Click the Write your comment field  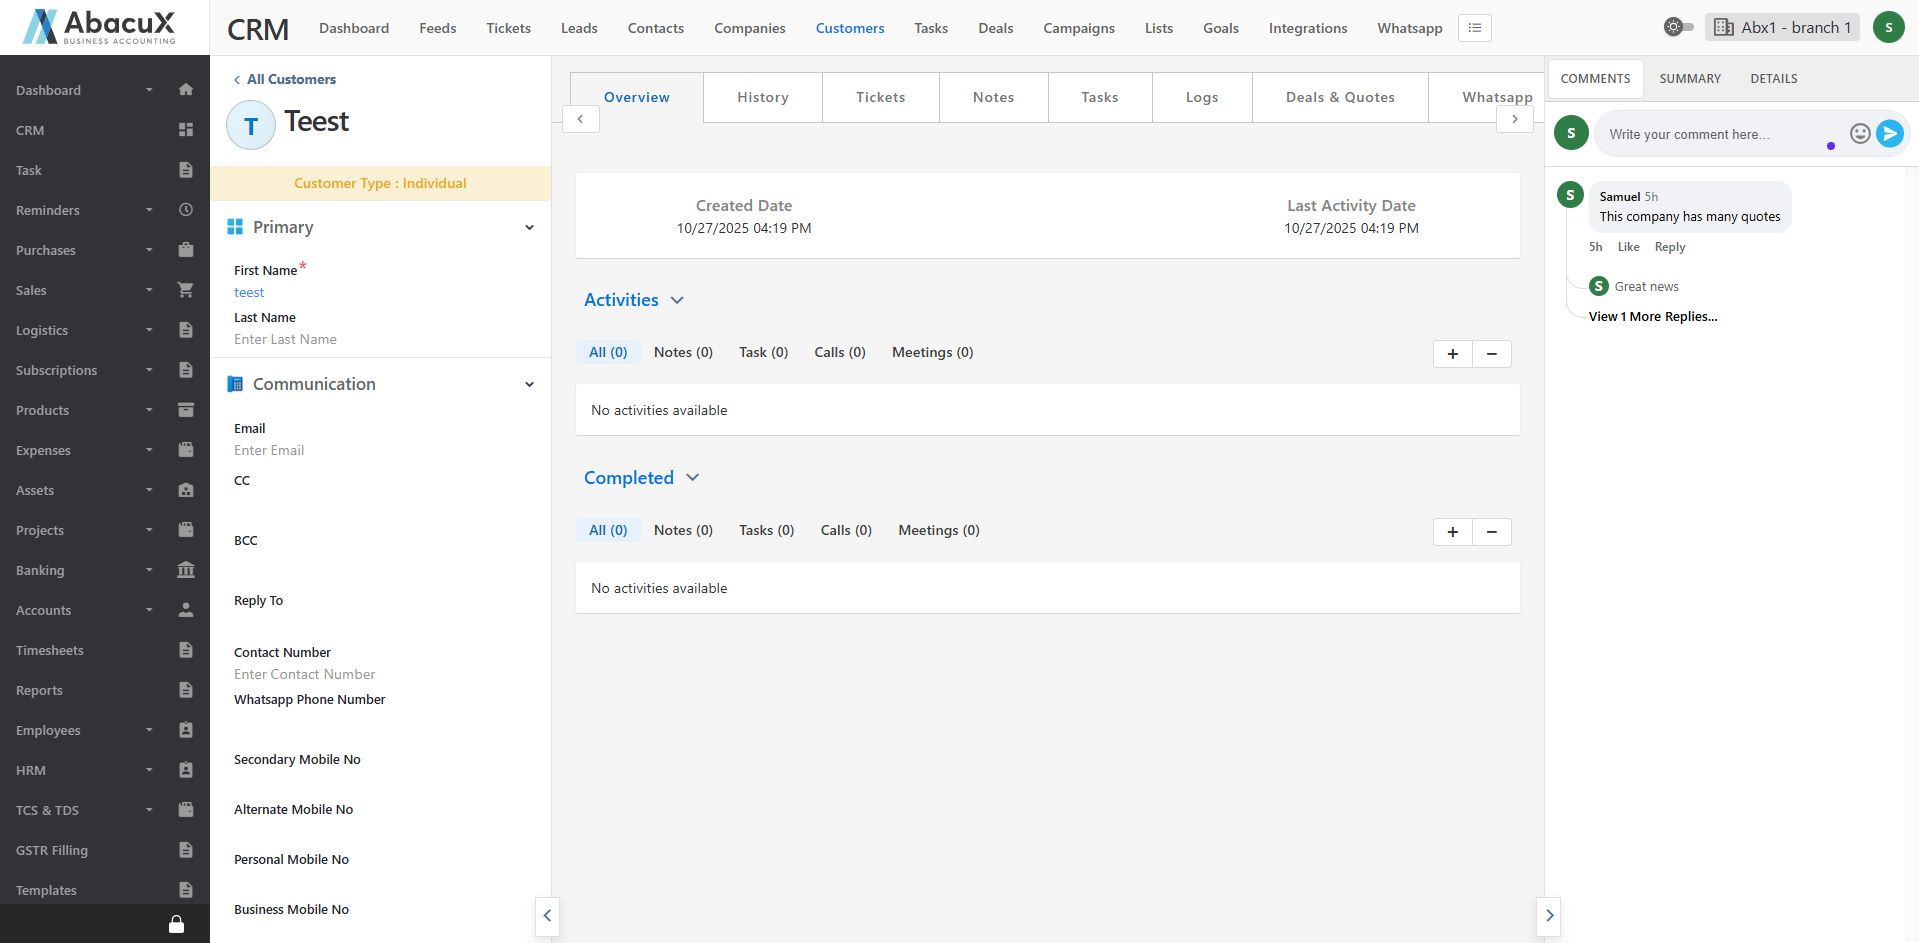pos(1710,134)
